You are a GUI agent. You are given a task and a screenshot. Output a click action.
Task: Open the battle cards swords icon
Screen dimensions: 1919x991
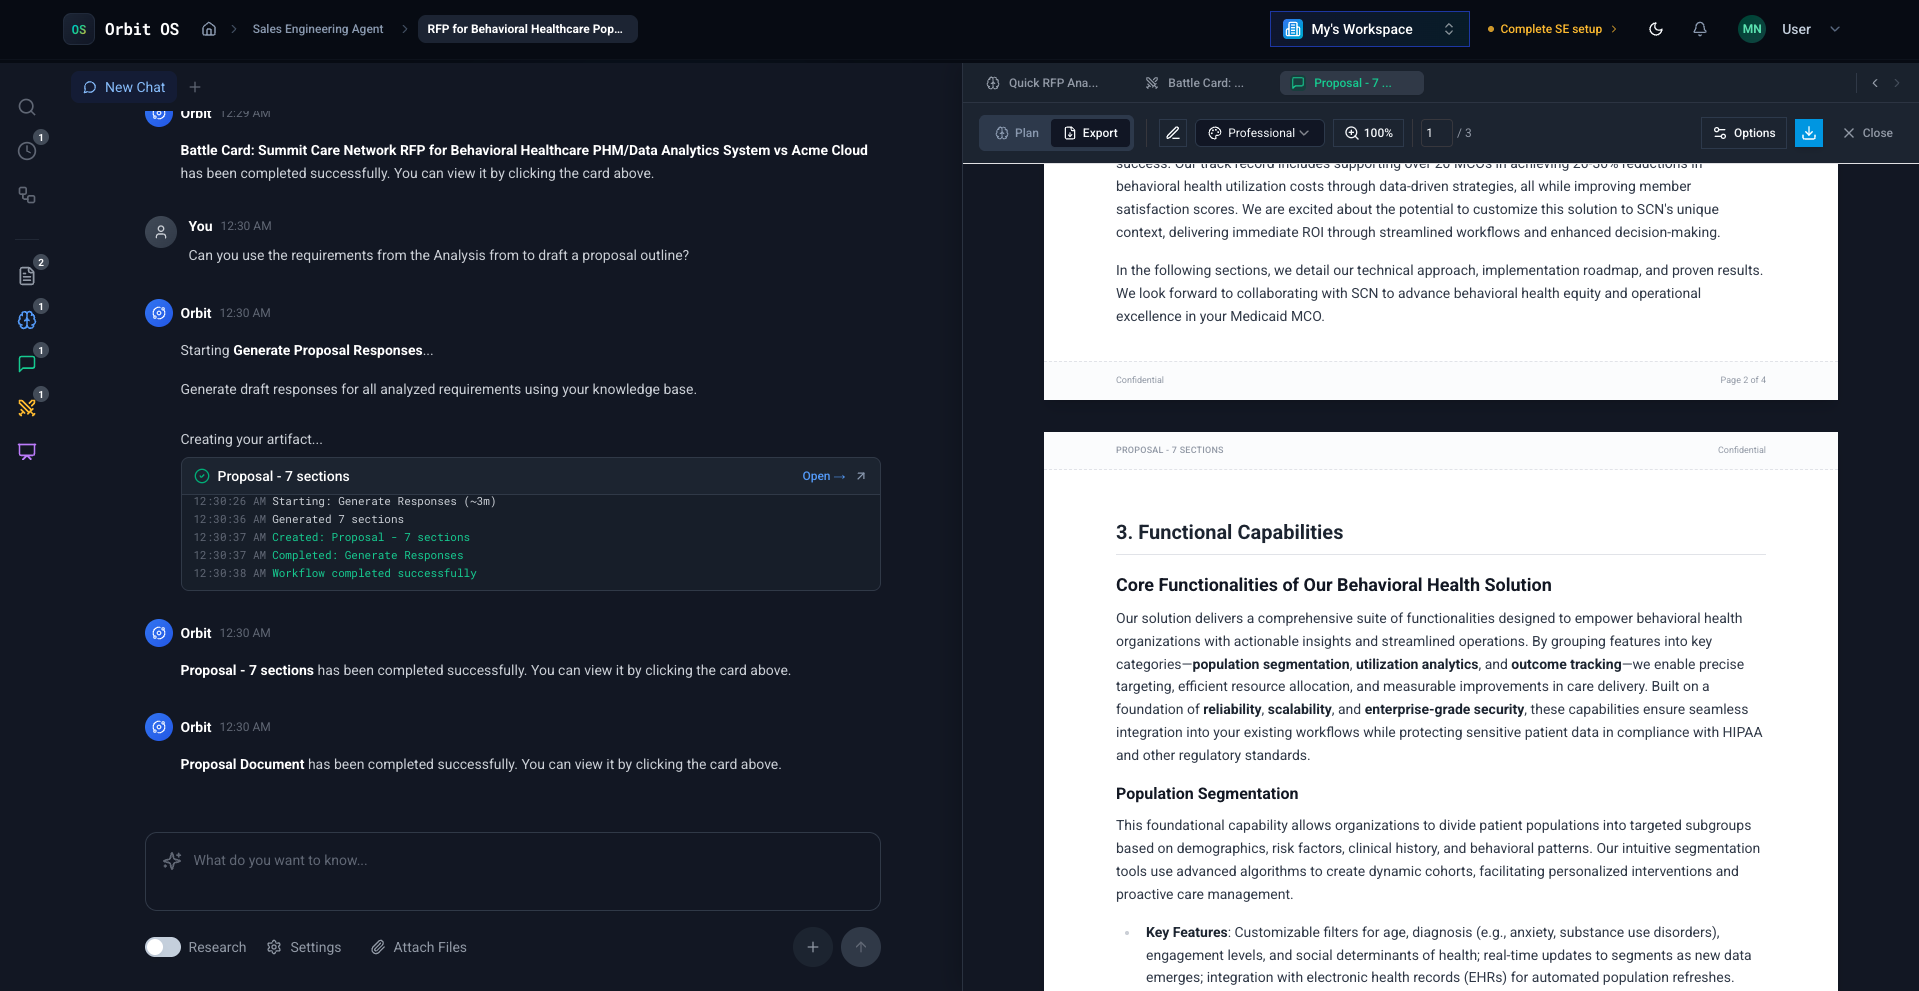click(27, 407)
